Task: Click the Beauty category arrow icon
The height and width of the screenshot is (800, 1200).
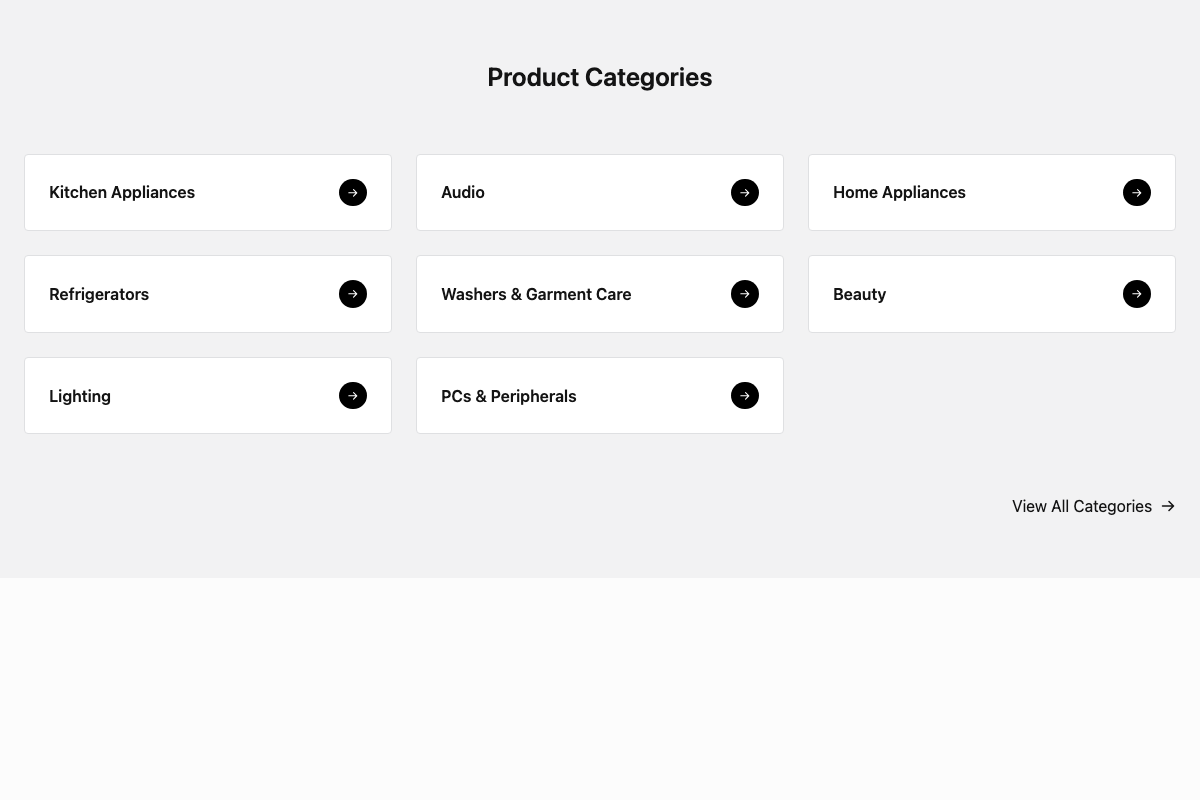Action: (x=1137, y=294)
